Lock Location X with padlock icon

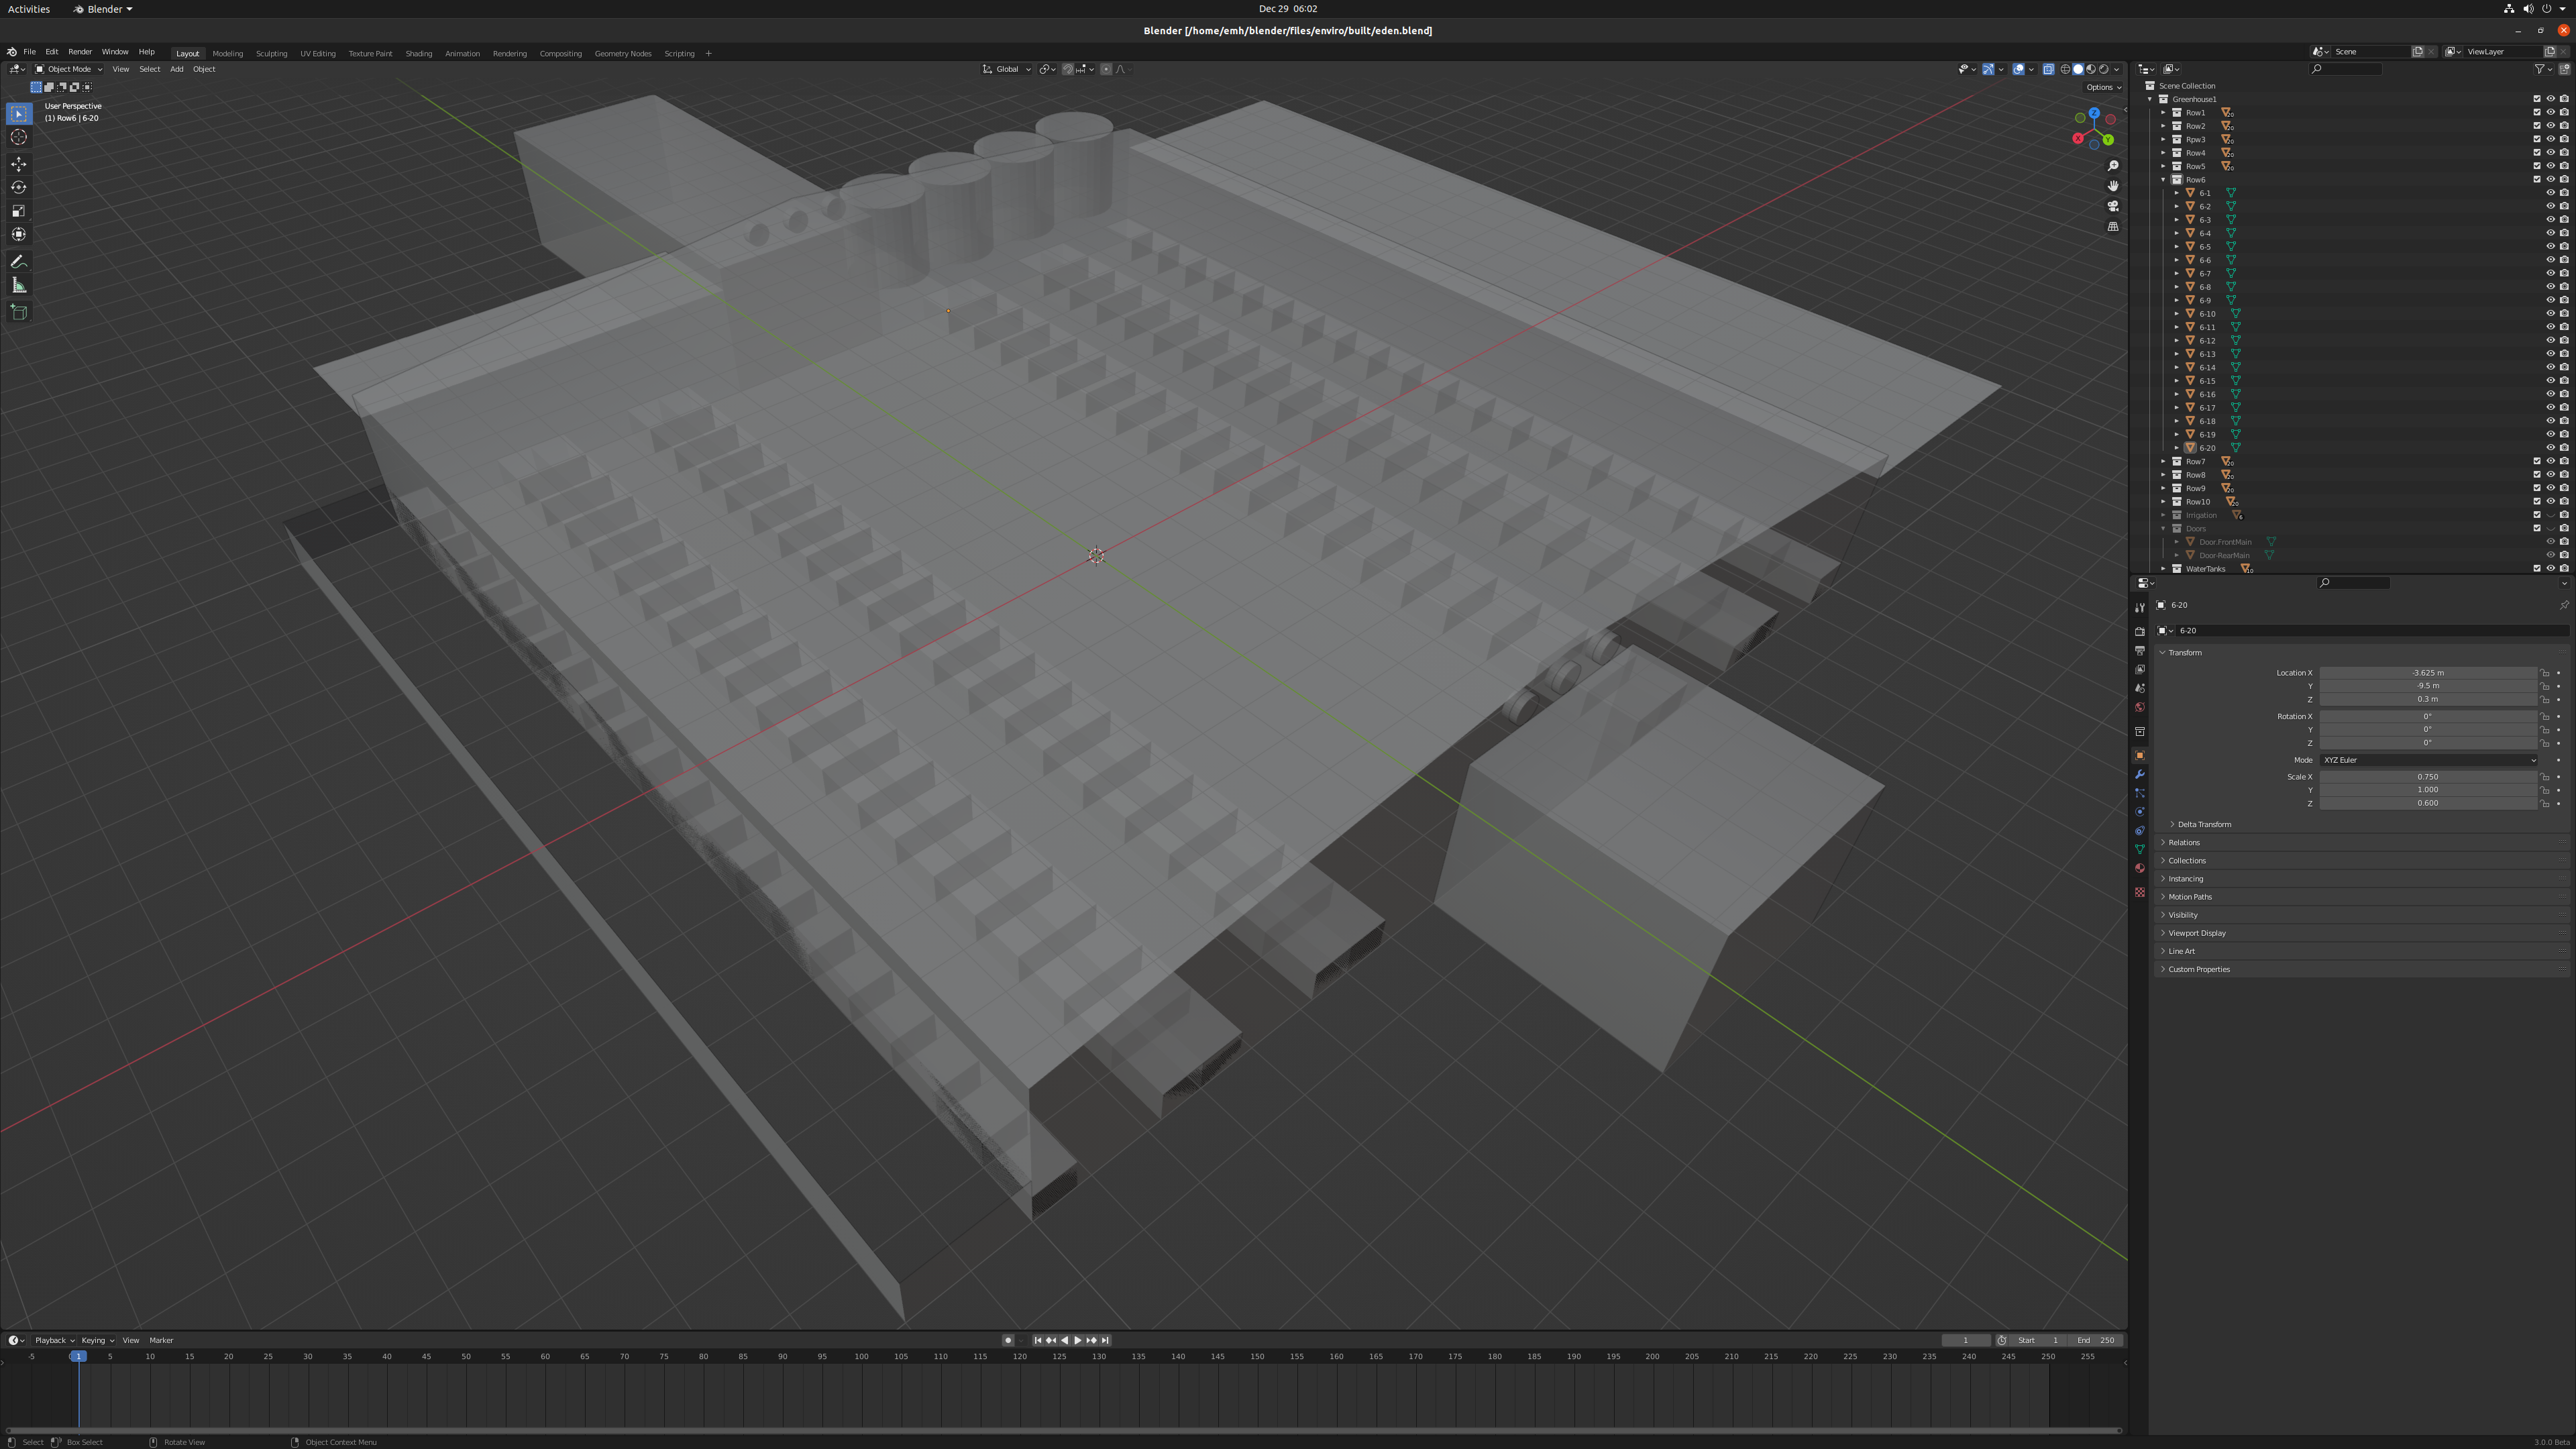[x=2545, y=673]
